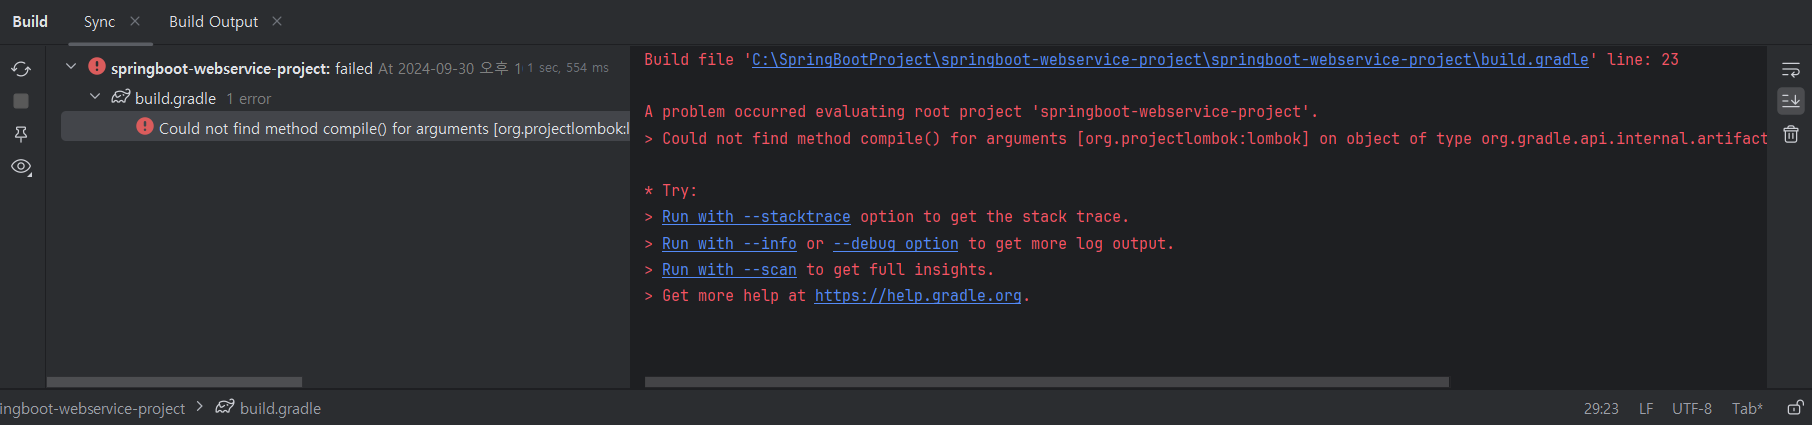This screenshot has height=425, width=1812.
Task: Click the read-only lock icon in status bar
Action: tap(1795, 408)
